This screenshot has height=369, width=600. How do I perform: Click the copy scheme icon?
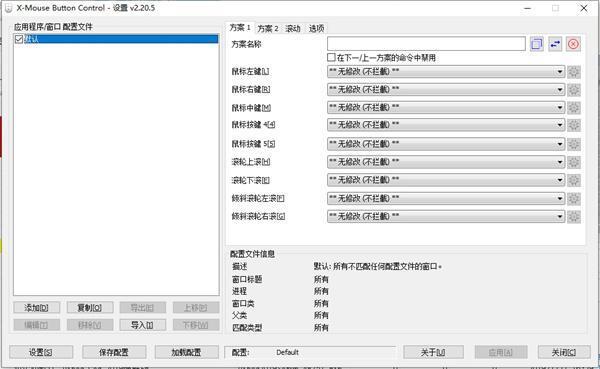click(x=536, y=44)
